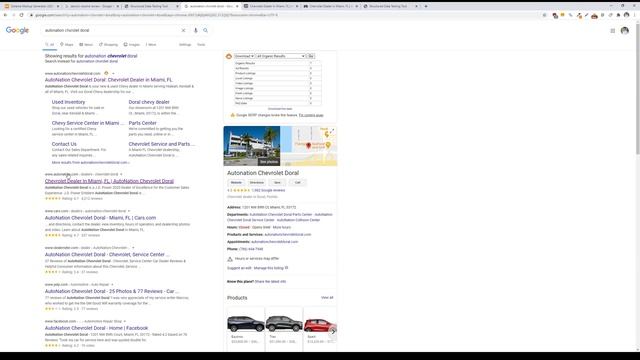The width and height of the screenshot is (640, 360).
Task: Switch to the first browser tab
Action: coord(32,6)
